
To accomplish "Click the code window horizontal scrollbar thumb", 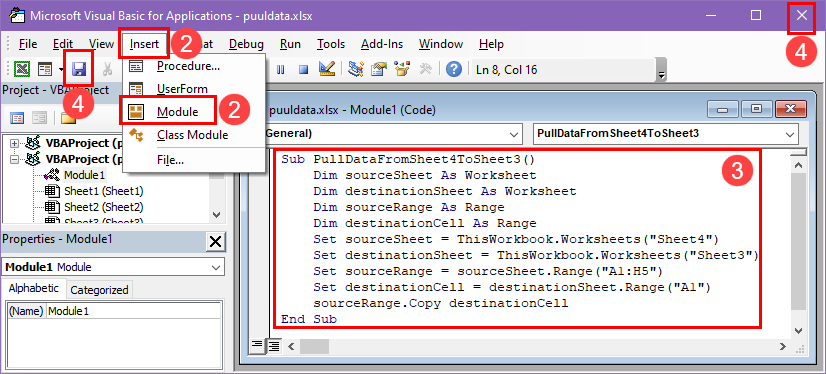I will (x=314, y=347).
